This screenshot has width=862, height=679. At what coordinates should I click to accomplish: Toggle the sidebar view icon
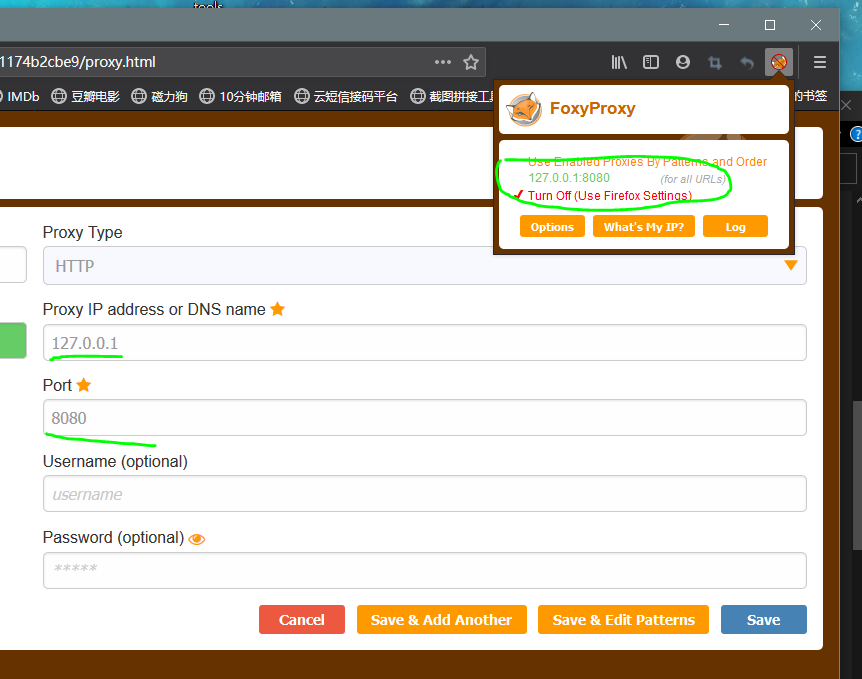tap(651, 62)
